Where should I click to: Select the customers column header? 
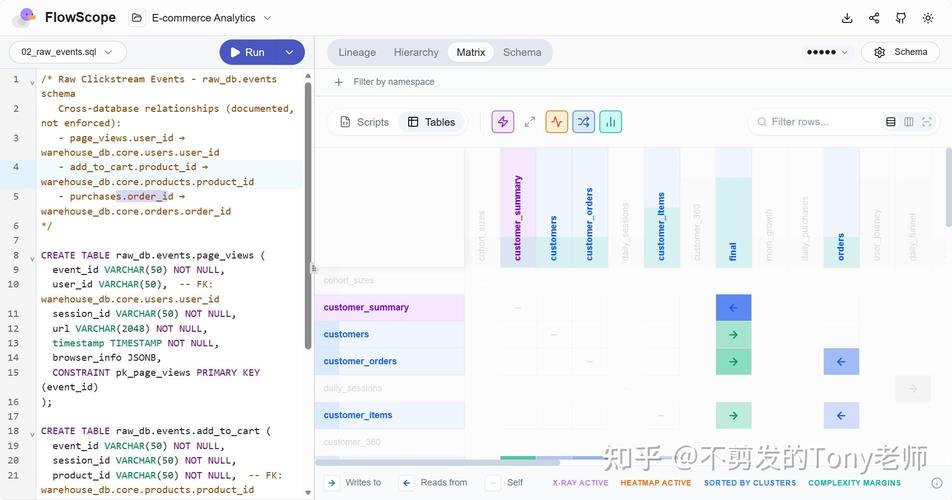[554, 208]
